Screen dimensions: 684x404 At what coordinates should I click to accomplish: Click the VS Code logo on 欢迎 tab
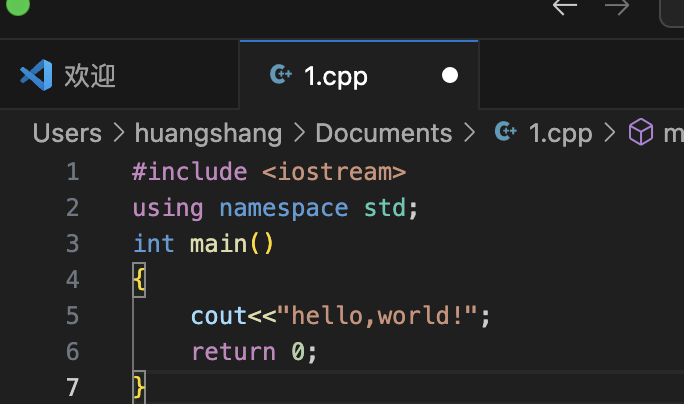click(36, 75)
